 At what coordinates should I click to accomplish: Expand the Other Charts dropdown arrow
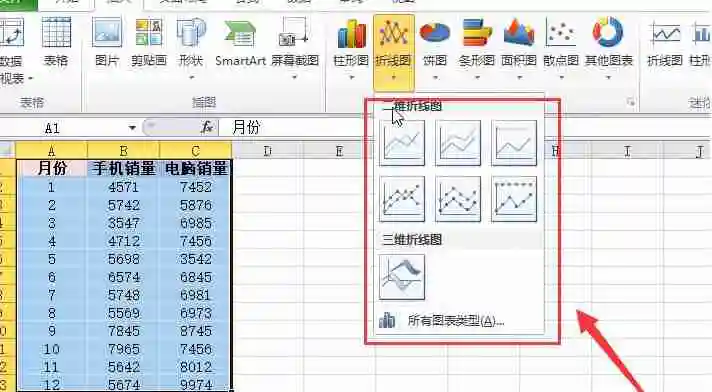click(x=608, y=78)
